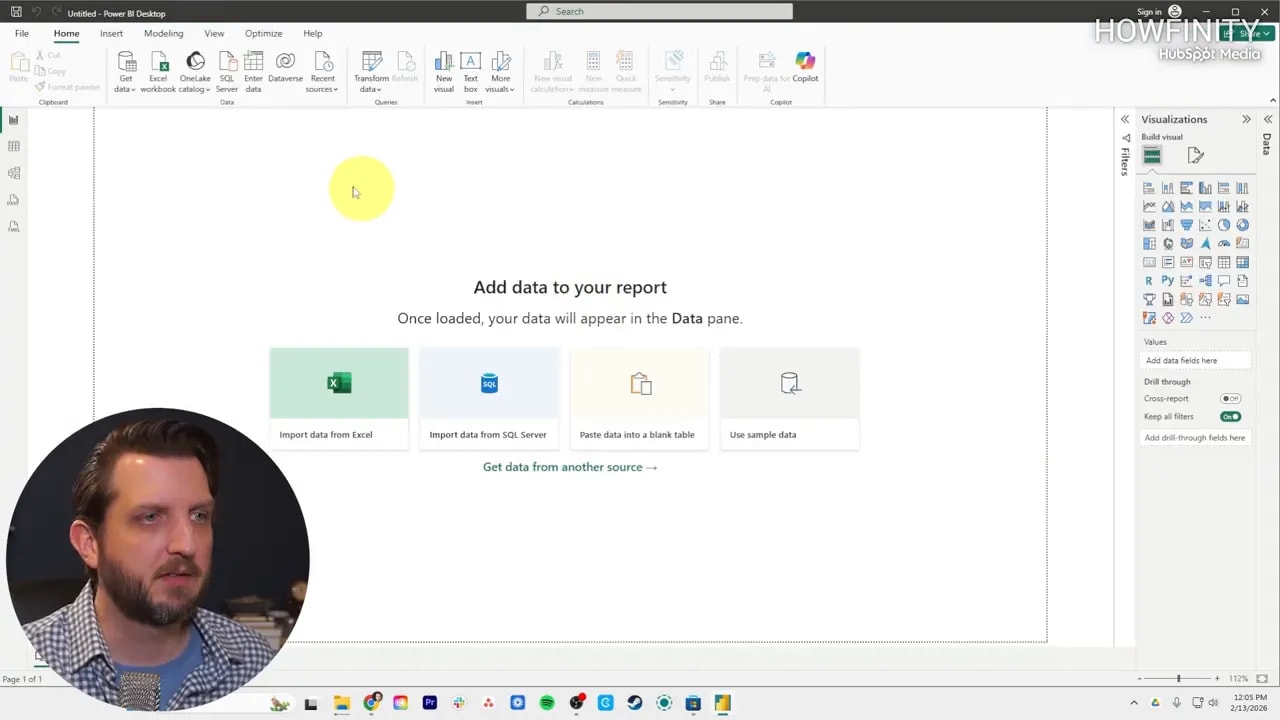Choose the Gauge visual

(1224, 243)
